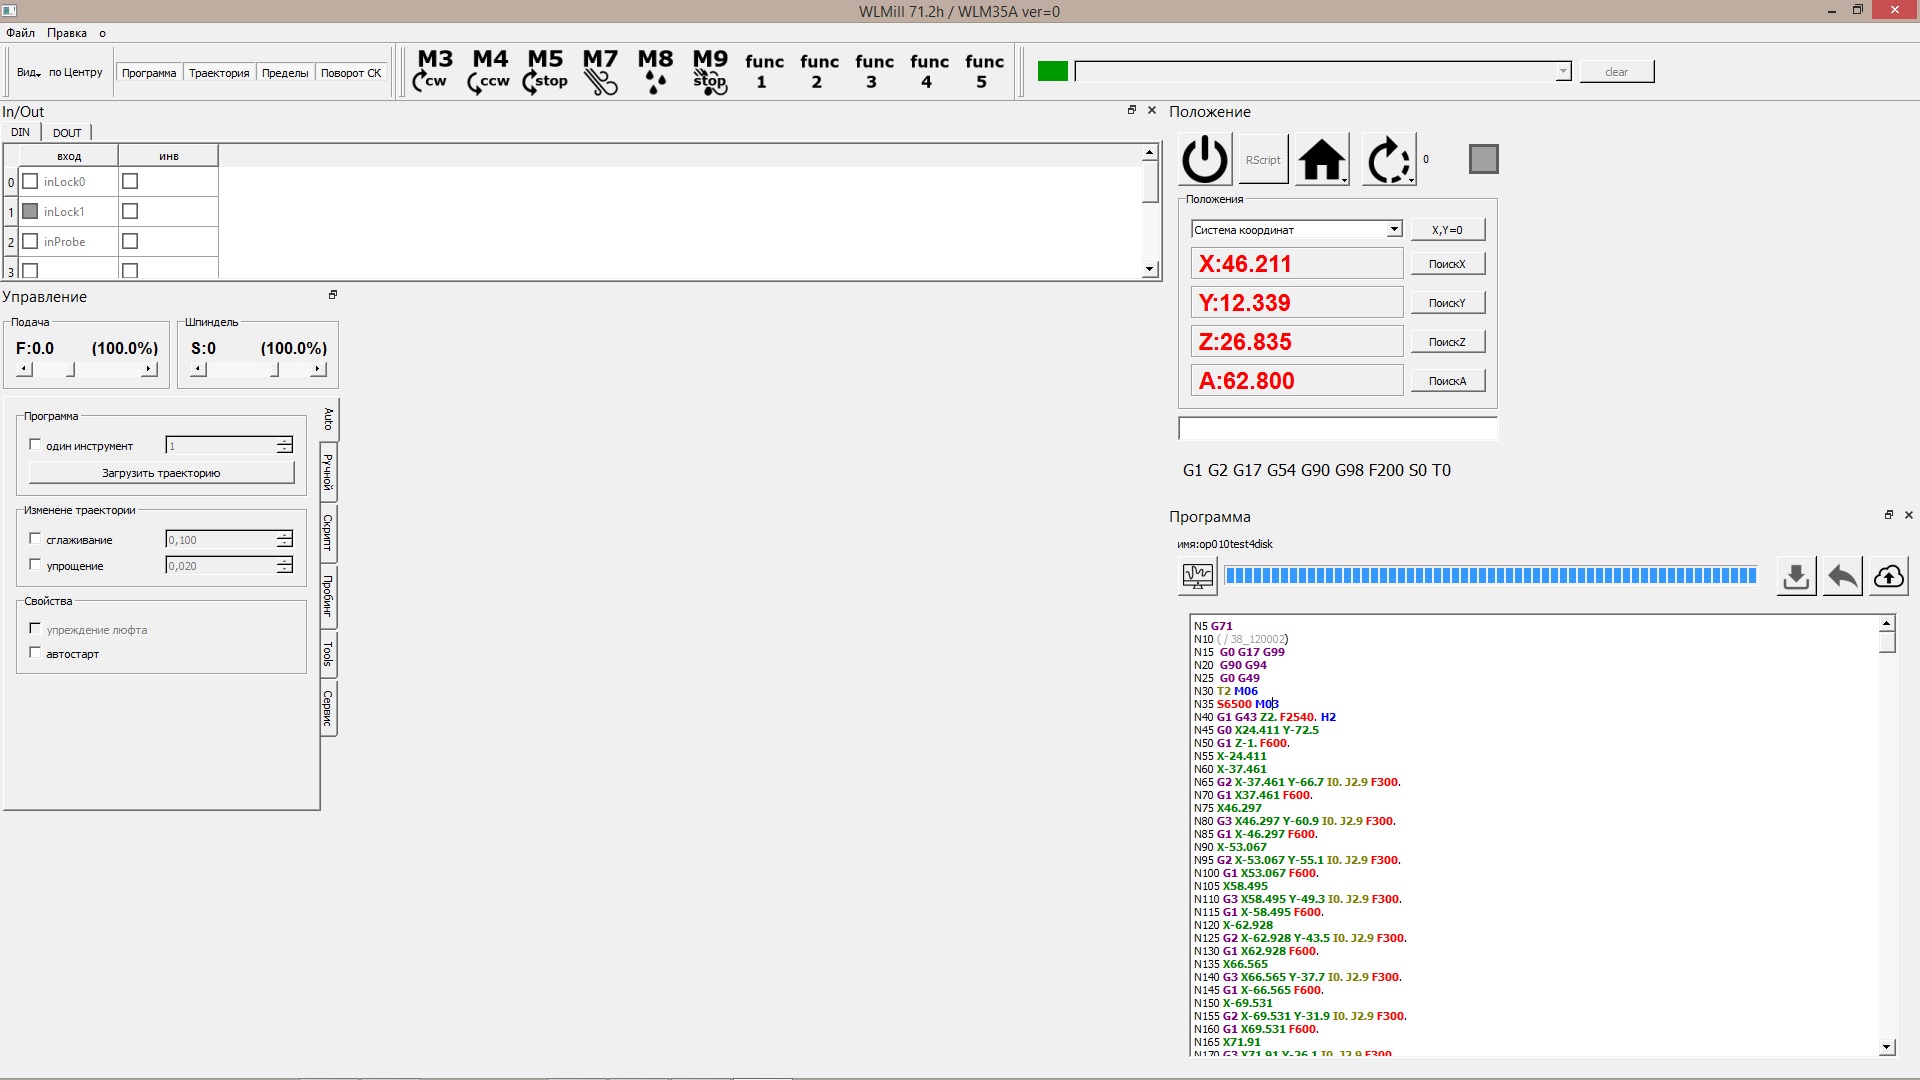Click the M5 spindle stop icon

(x=545, y=71)
